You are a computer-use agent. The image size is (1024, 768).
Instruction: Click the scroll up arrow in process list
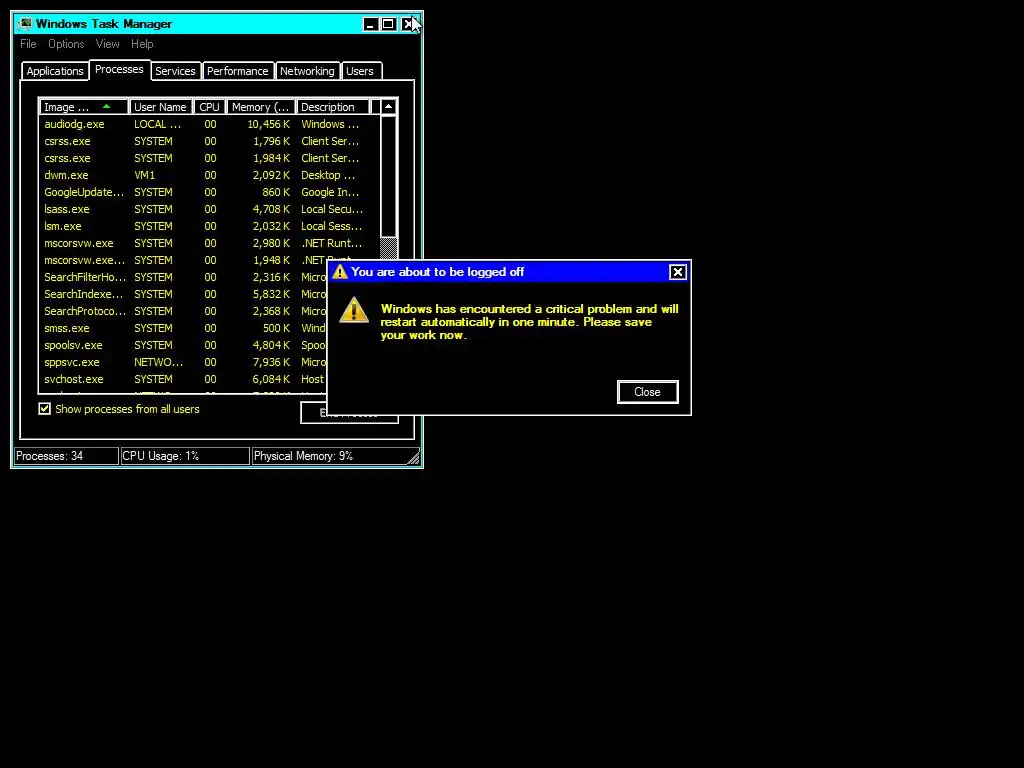point(389,106)
